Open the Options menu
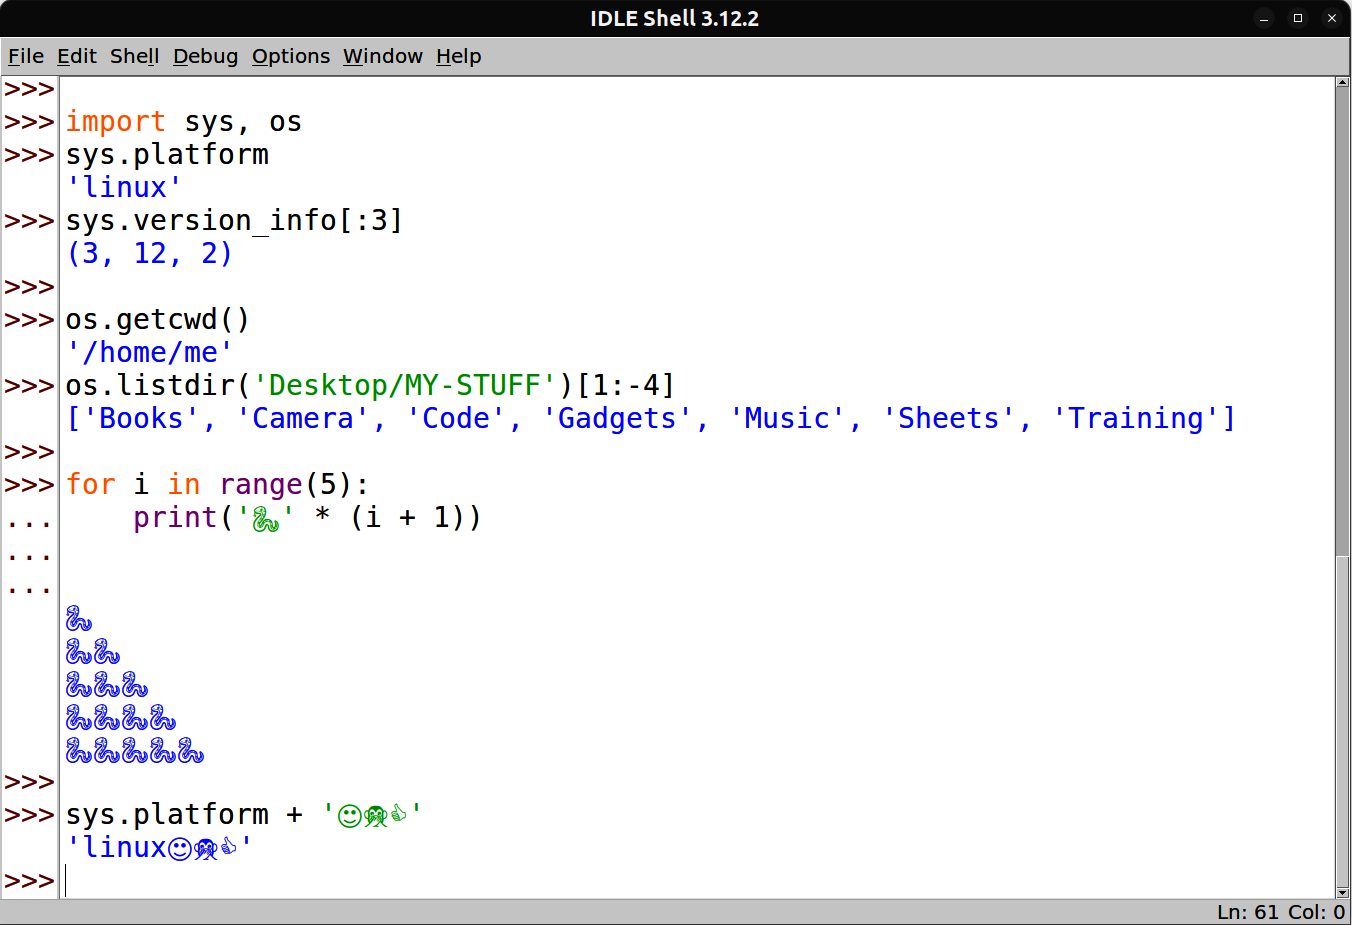 tap(290, 56)
